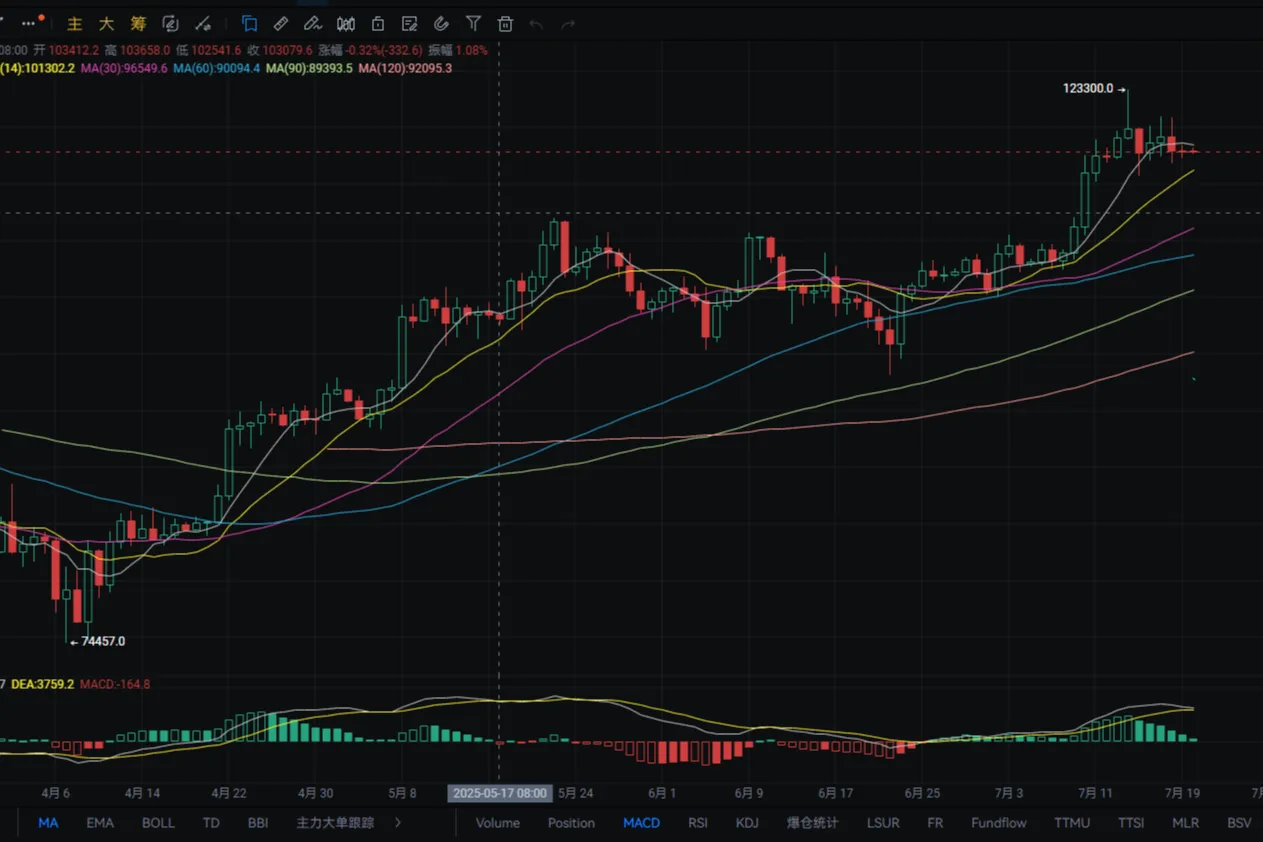Click the 高 103658.0 high value
Image resolution: width=1263 pixels, height=842 pixels.
(137, 49)
